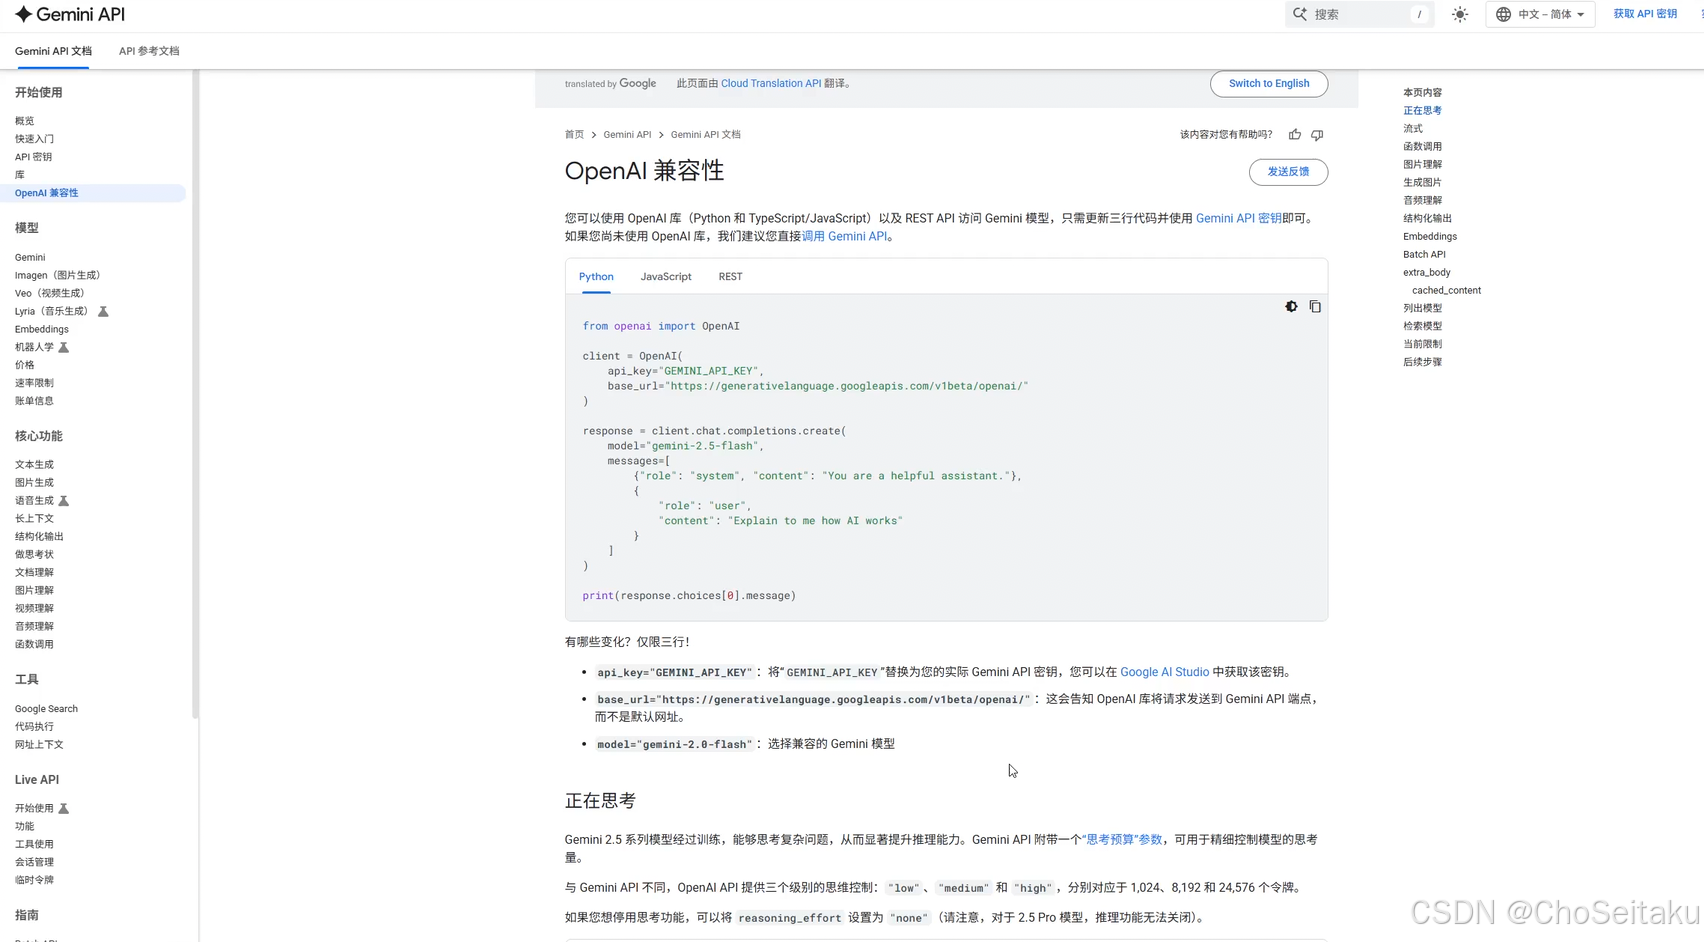The image size is (1704, 942).
Task: Click the Gemini API logo
Action: click(69, 14)
